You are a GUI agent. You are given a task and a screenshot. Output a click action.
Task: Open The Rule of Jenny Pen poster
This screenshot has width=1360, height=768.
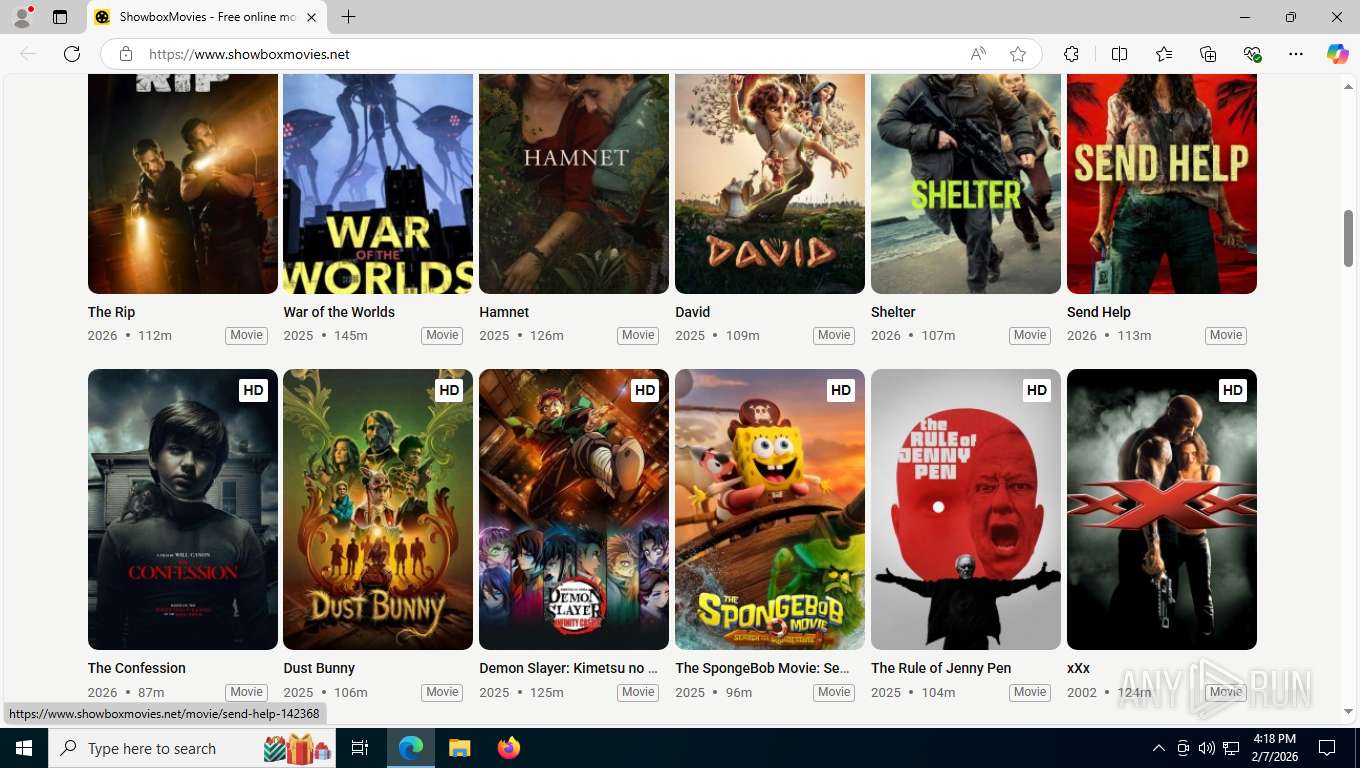click(x=966, y=509)
